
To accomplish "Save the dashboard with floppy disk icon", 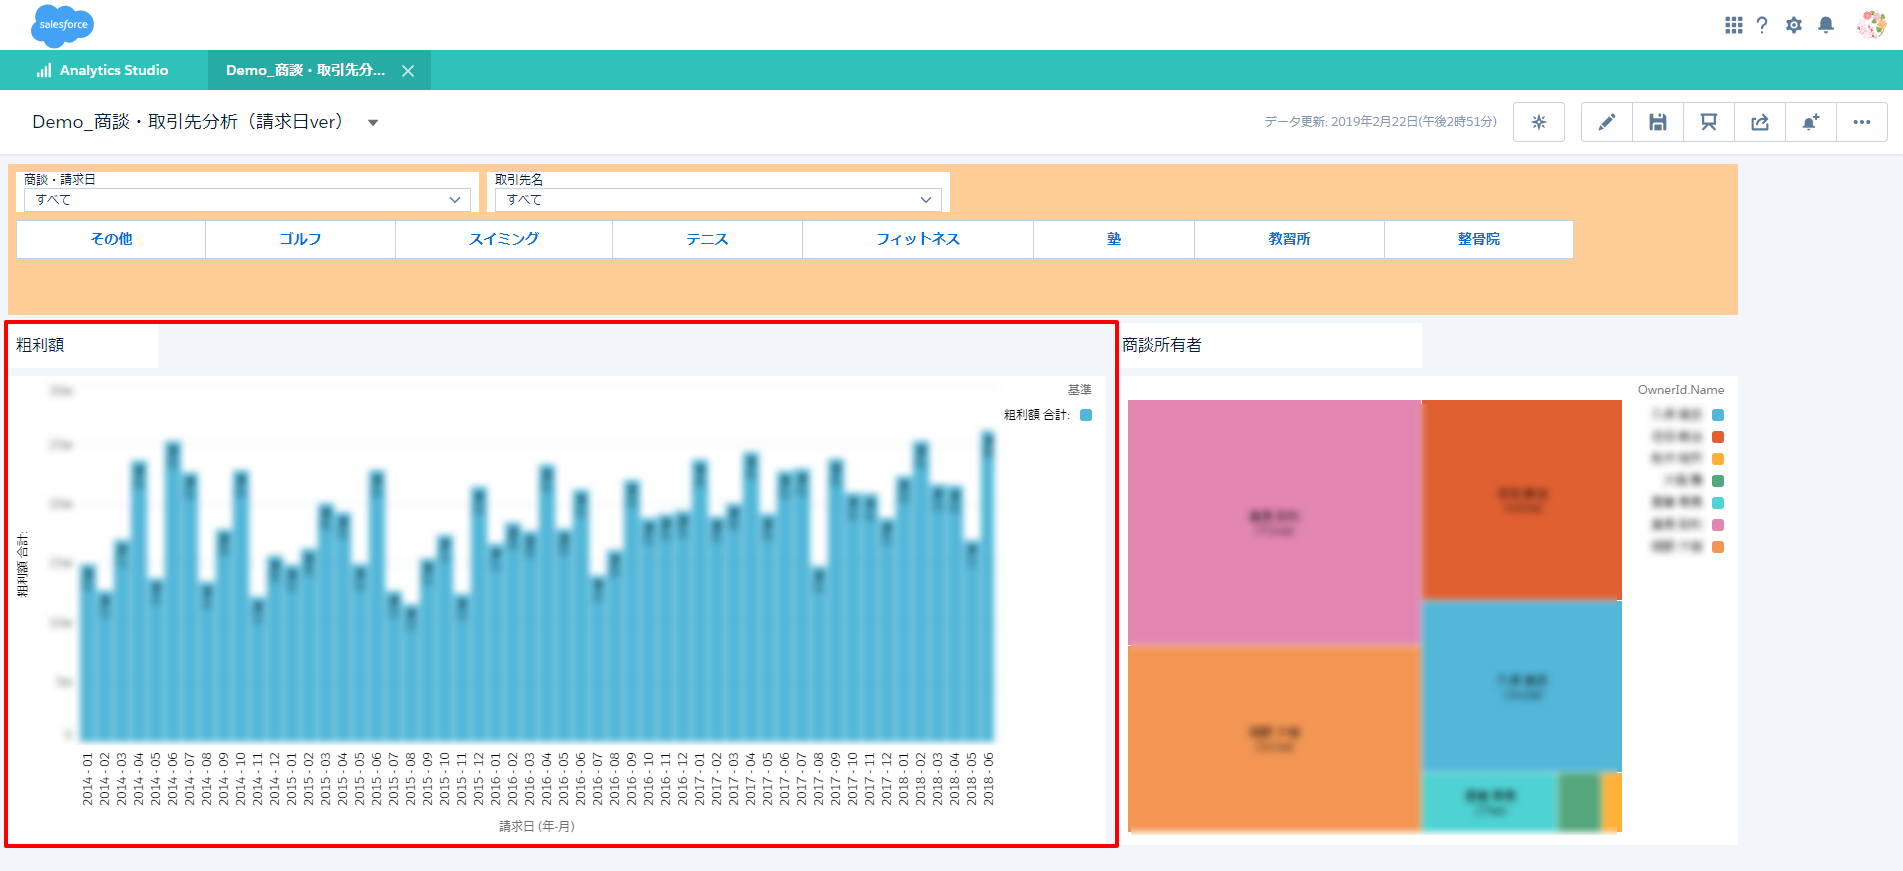I will click(1657, 122).
